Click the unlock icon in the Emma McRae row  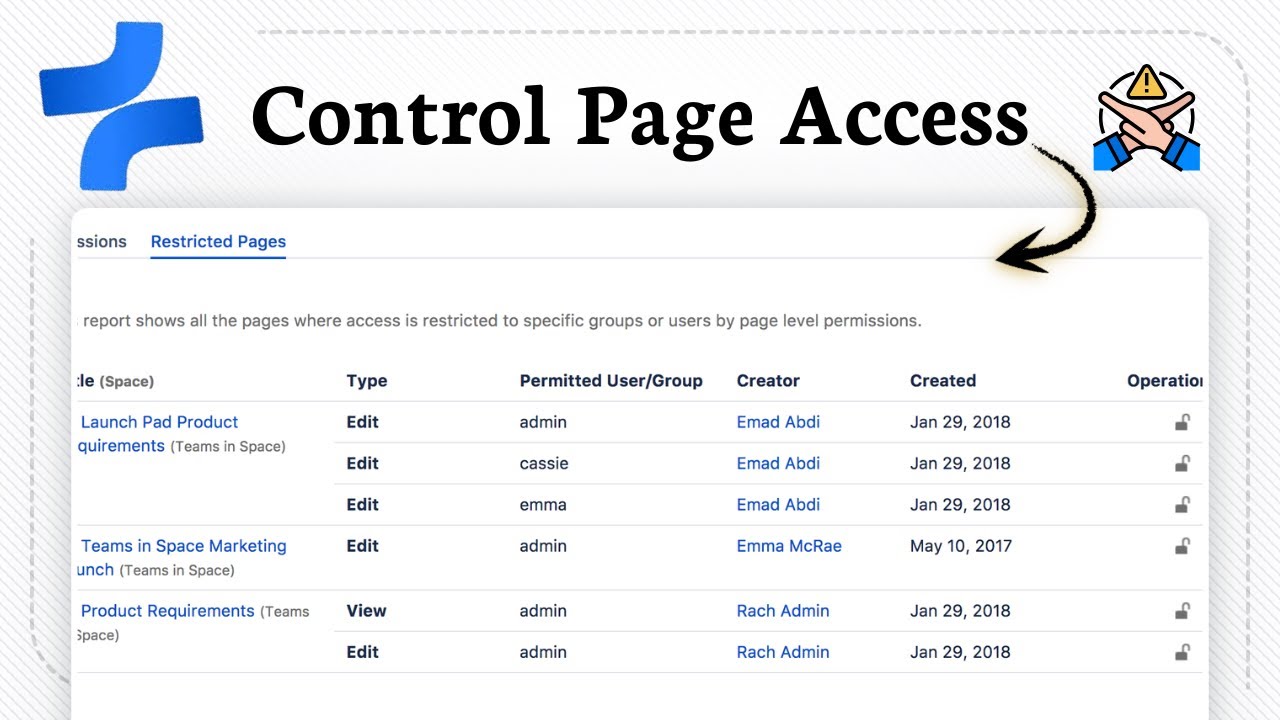1182,546
